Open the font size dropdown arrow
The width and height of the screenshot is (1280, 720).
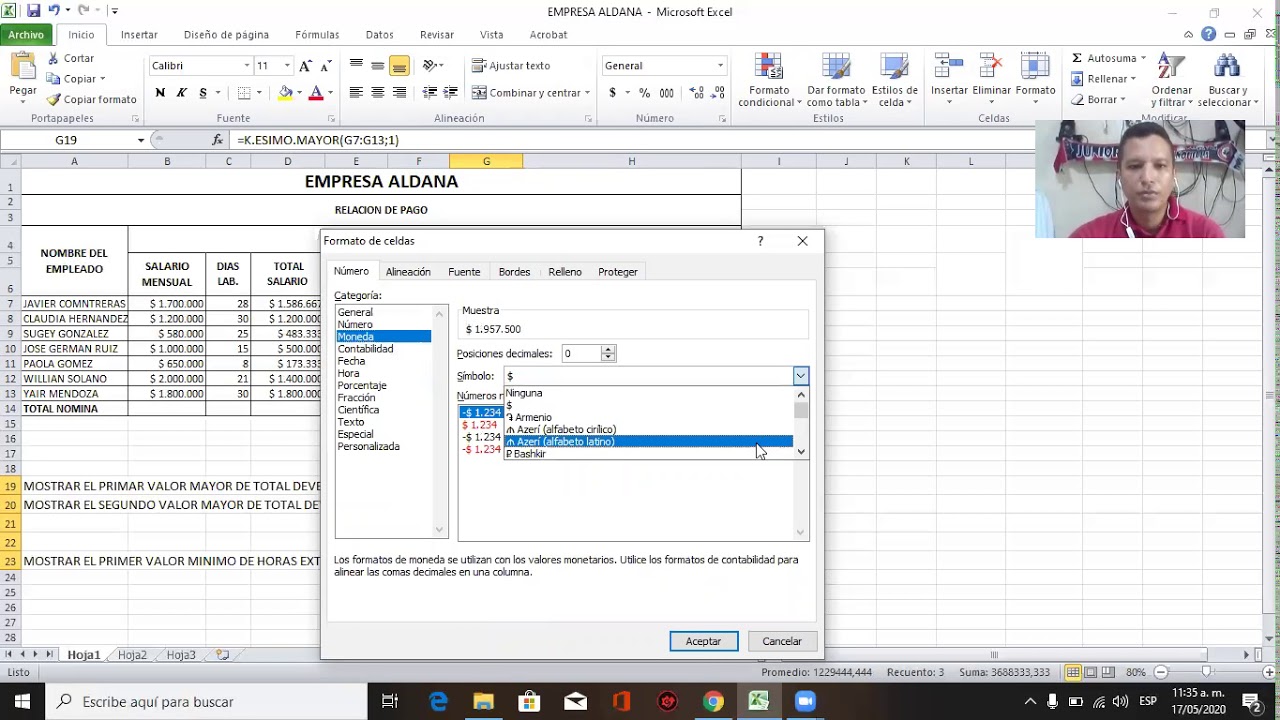[x=287, y=66]
